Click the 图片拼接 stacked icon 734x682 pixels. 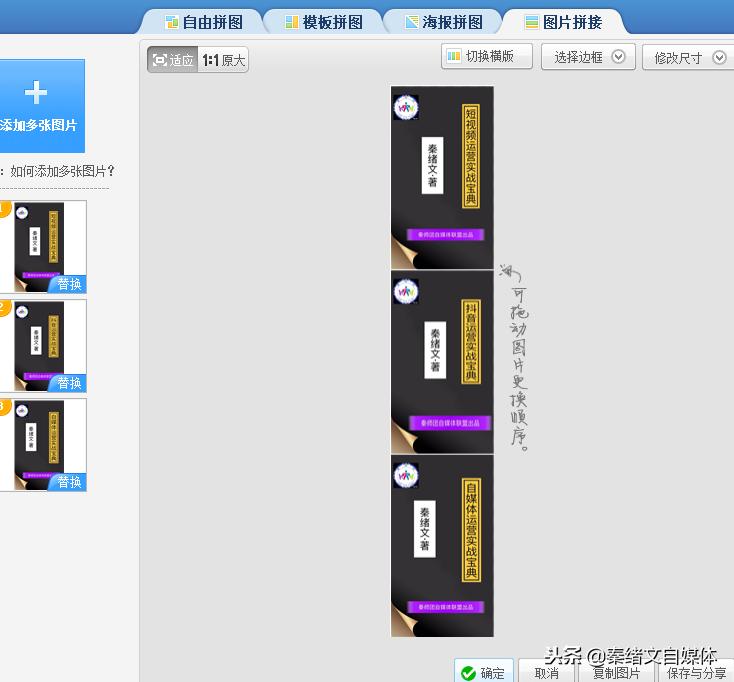[531, 22]
